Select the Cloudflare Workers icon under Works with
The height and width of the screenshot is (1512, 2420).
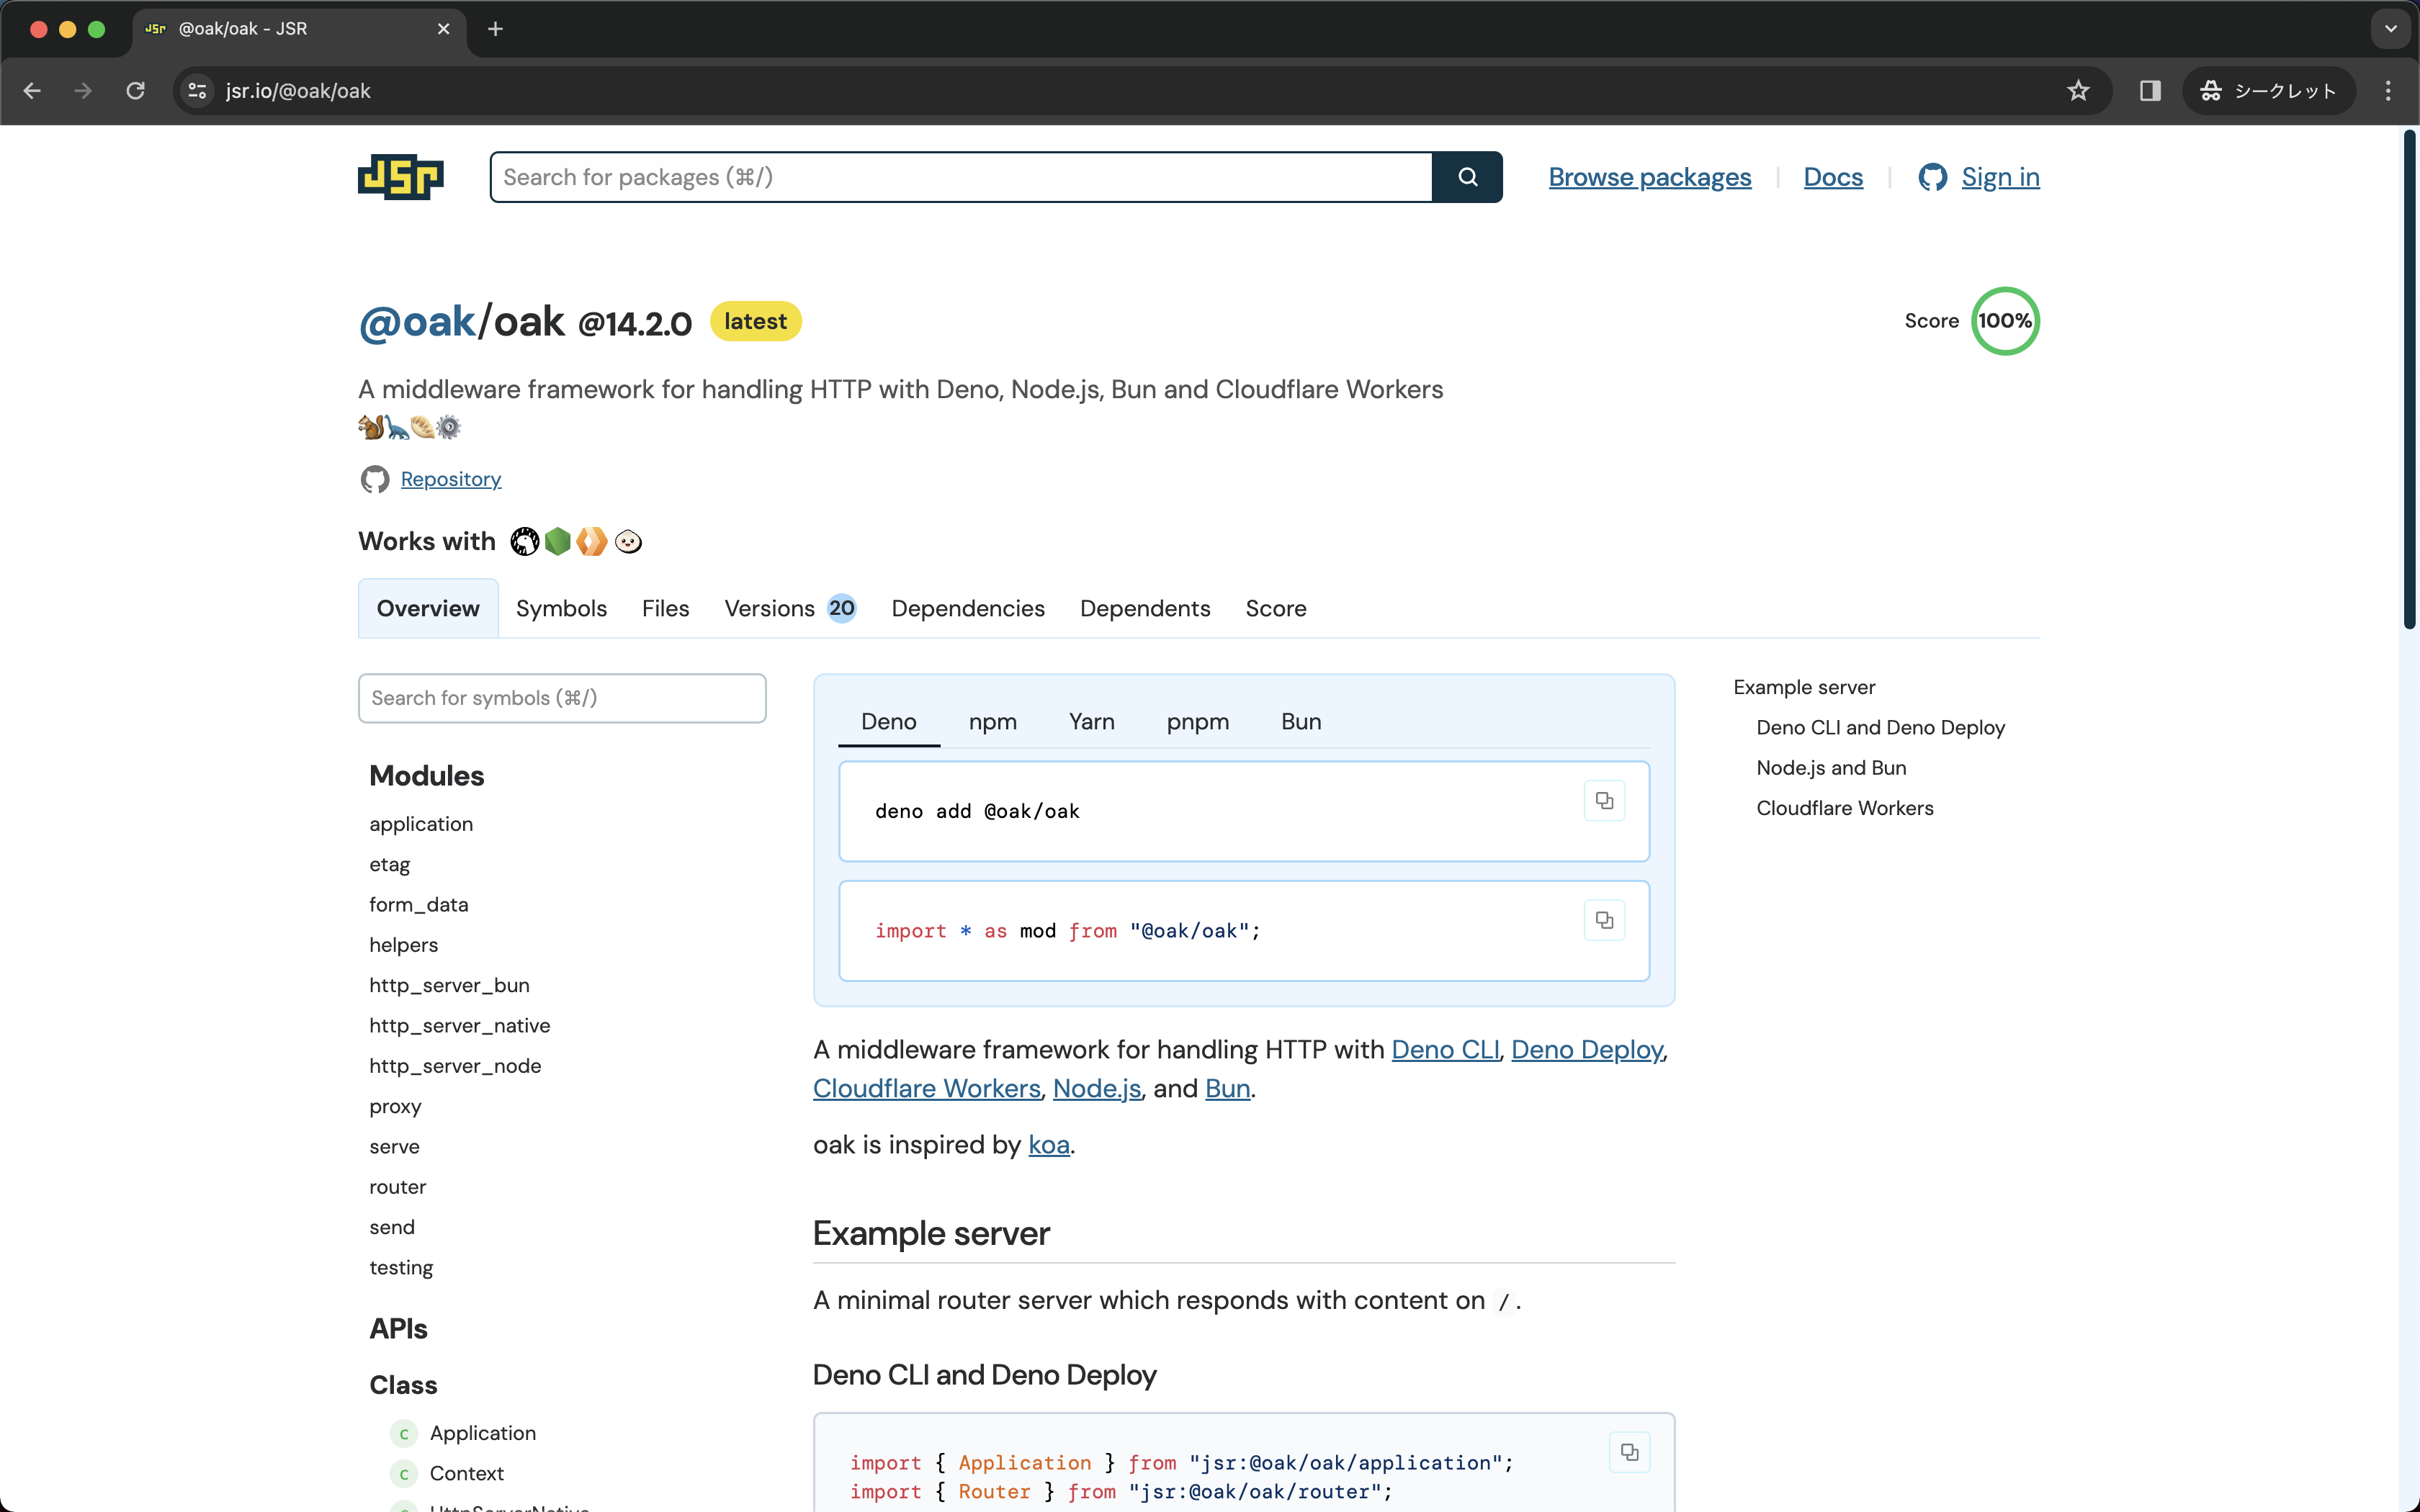click(x=592, y=541)
